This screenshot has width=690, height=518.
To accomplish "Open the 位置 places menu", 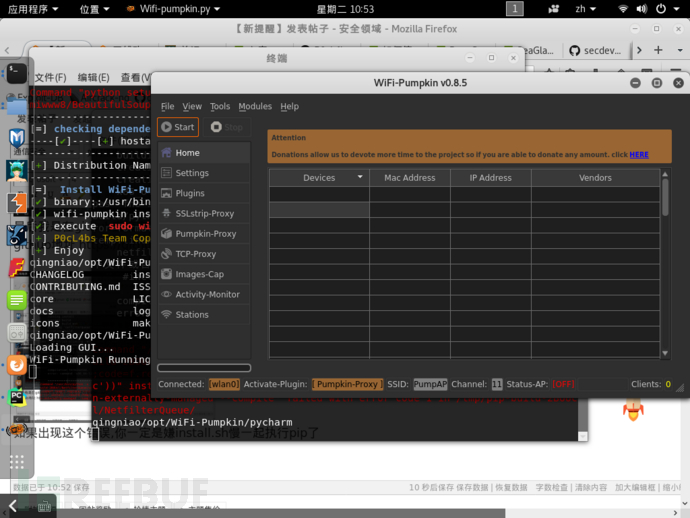I will (94, 9).
